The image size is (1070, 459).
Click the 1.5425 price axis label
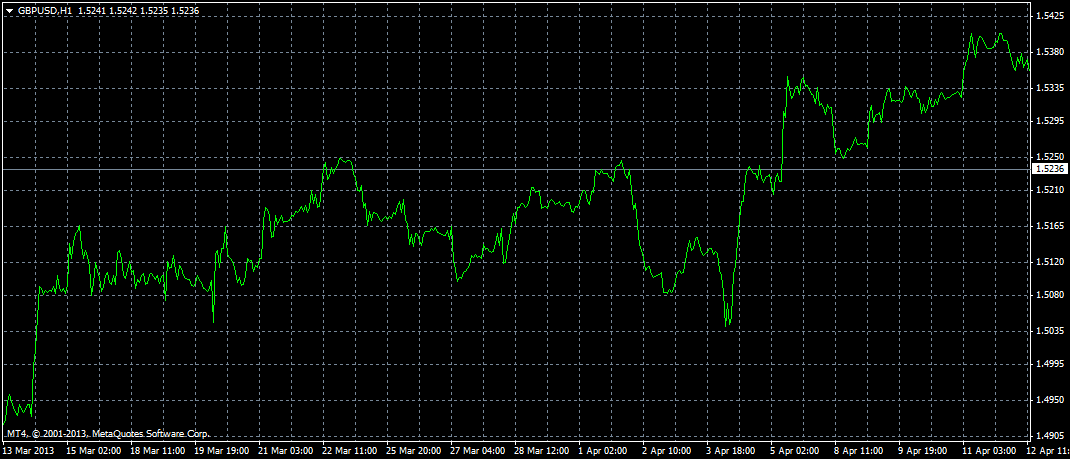point(1049,17)
